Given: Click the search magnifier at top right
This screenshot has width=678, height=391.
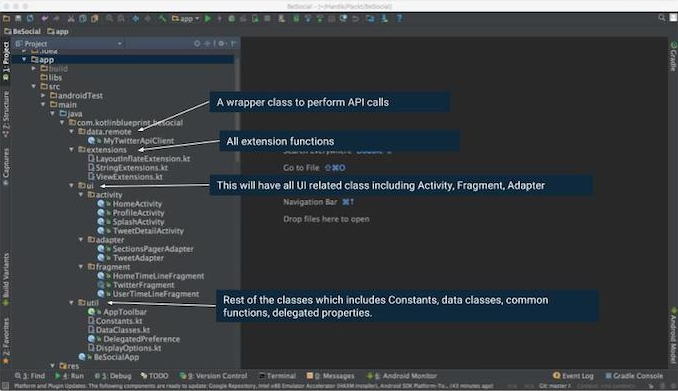Looking at the screenshot, I should 662,18.
